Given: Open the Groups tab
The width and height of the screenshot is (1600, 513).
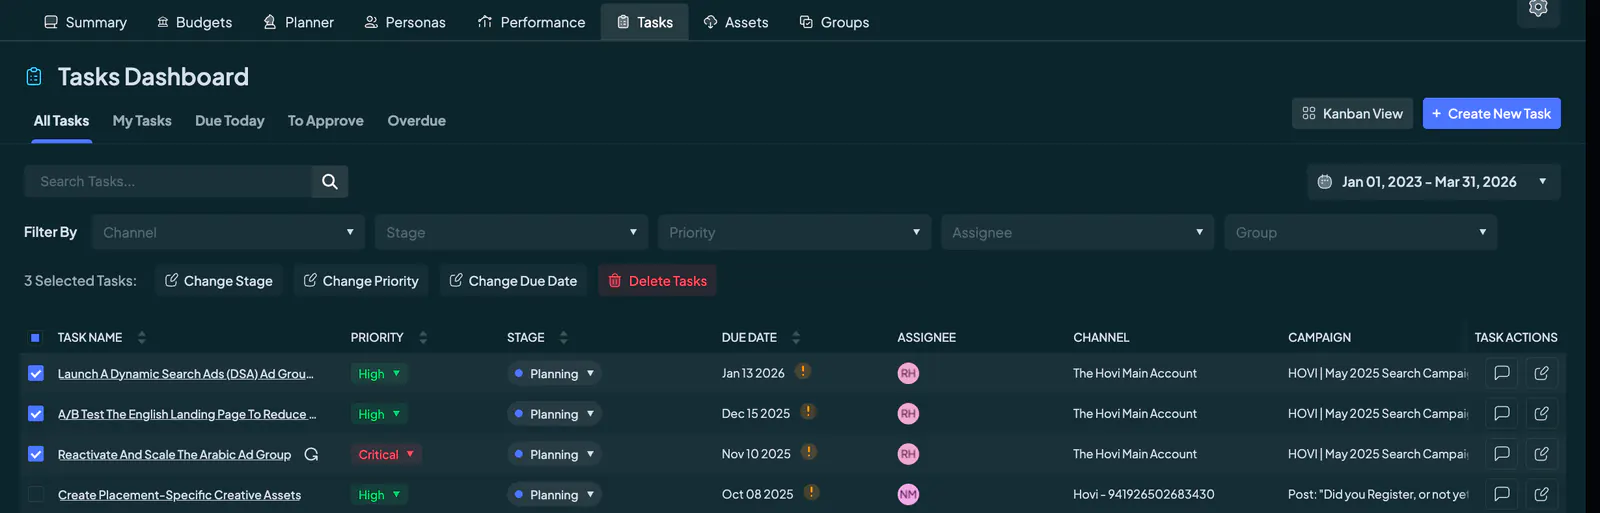Looking at the screenshot, I should coord(834,22).
